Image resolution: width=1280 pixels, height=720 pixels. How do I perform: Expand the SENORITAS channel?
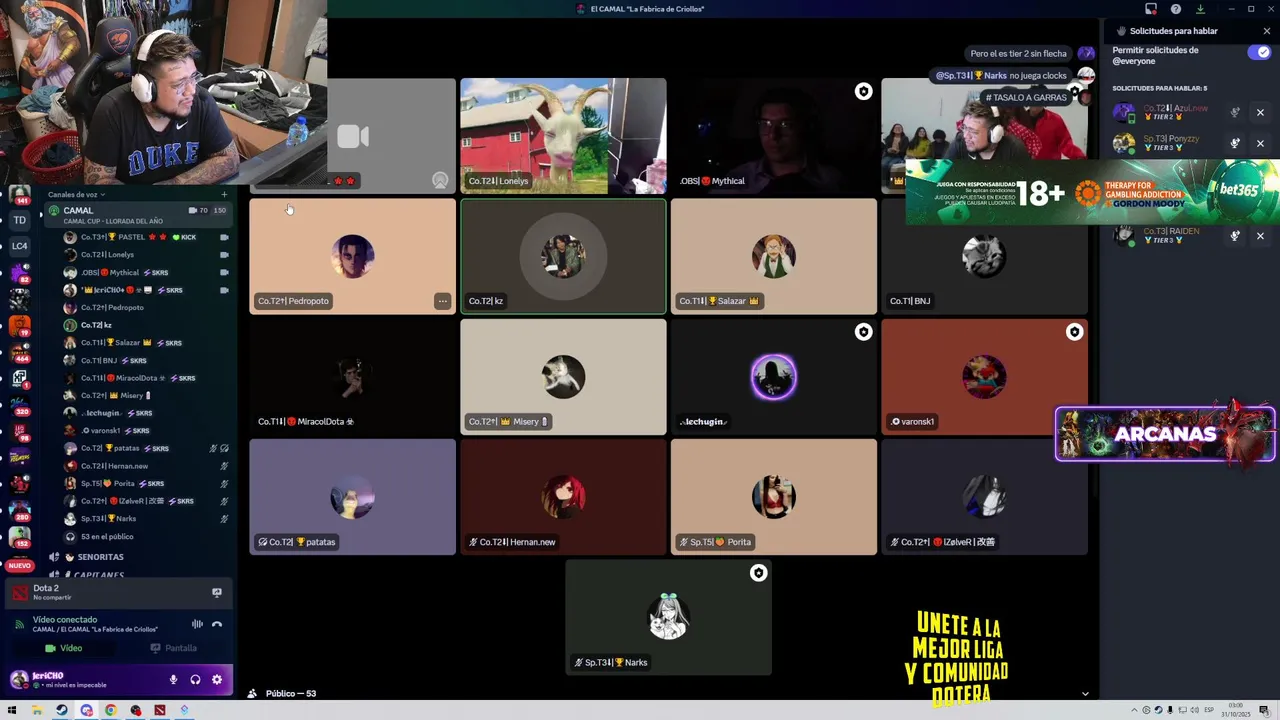100,557
